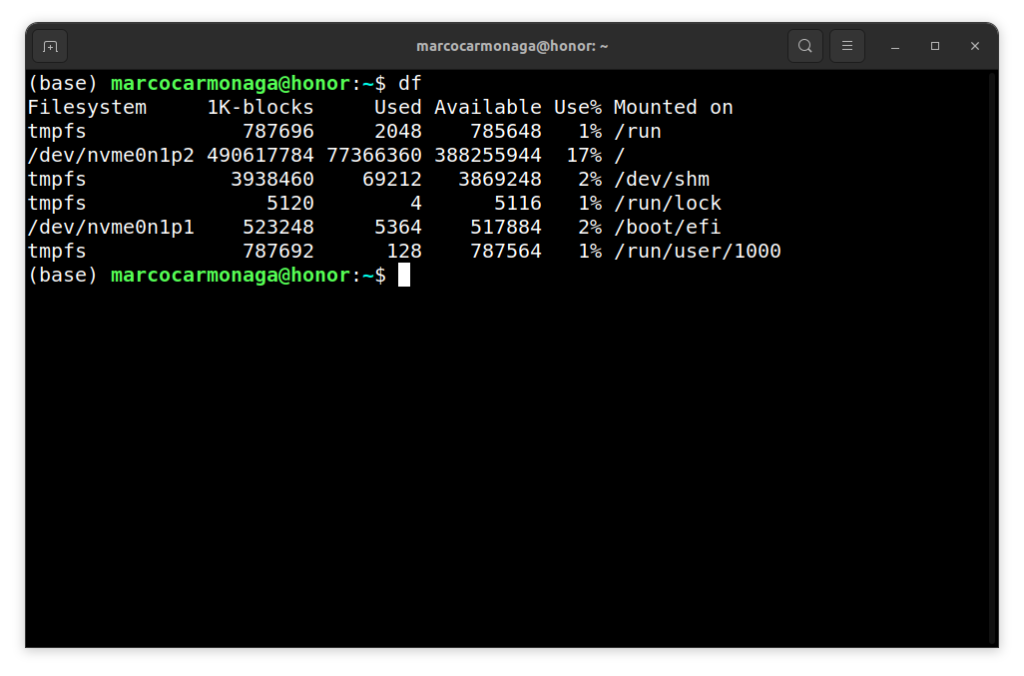Click the /boot/efi mount point
Image resolution: width=1024 pixels, height=676 pixels.
pyautogui.click(x=667, y=227)
